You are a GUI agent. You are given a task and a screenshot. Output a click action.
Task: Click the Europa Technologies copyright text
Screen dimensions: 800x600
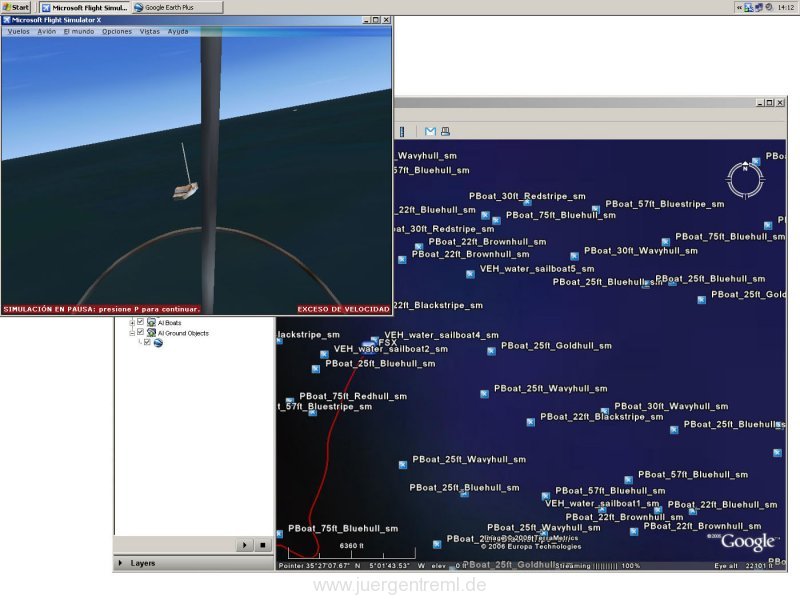pyautogui.click(x=531, y=546)
